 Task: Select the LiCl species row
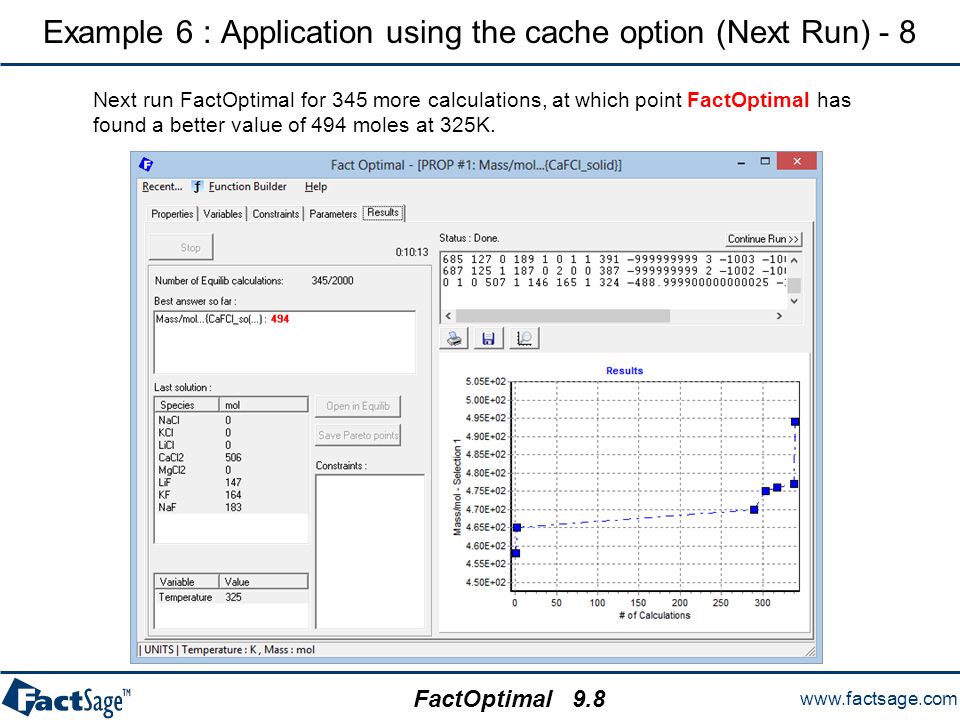tap(231, 445)
